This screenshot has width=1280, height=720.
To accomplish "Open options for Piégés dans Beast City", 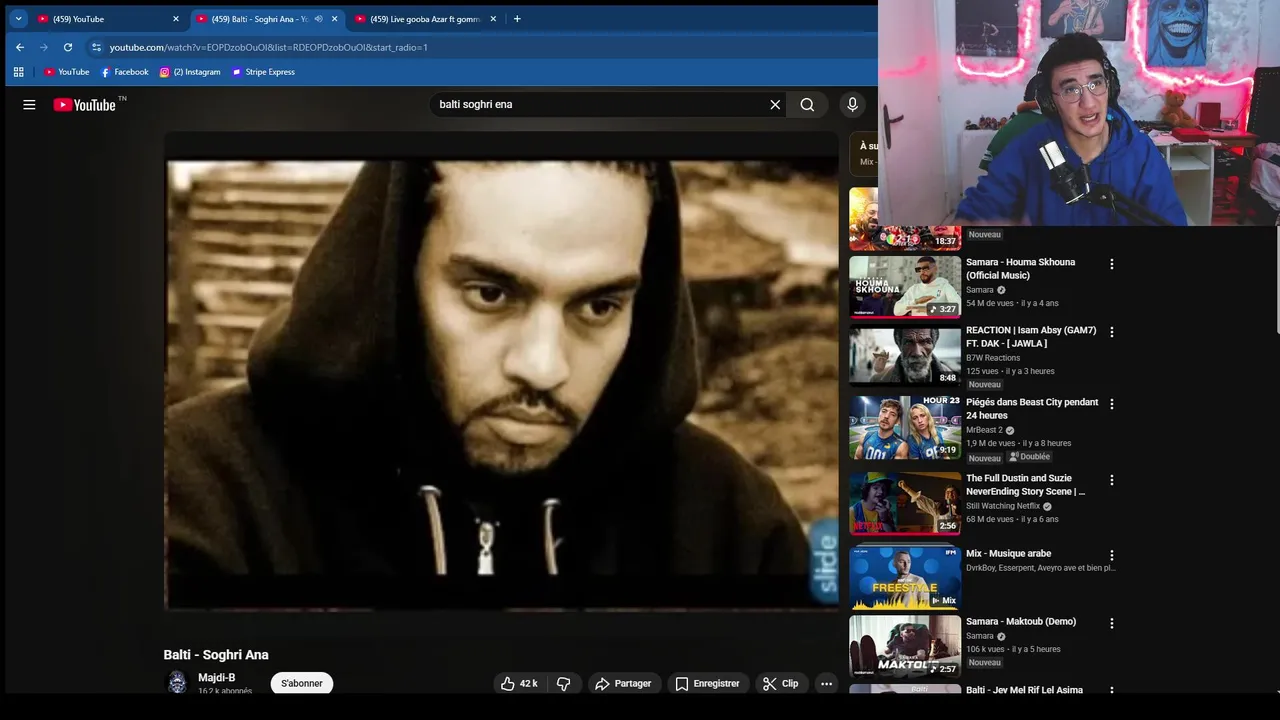I will tap(1111, 404).
